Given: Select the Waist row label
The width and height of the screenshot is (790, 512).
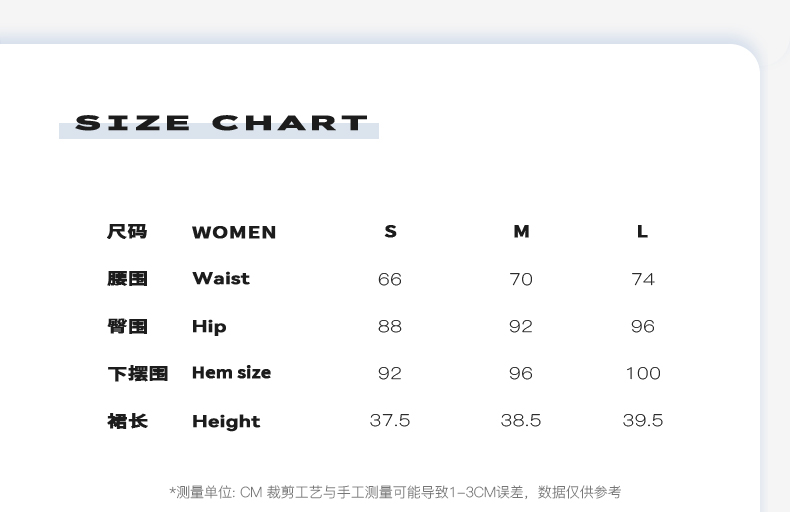Looking at the screenshot, I should pos(221,278).
